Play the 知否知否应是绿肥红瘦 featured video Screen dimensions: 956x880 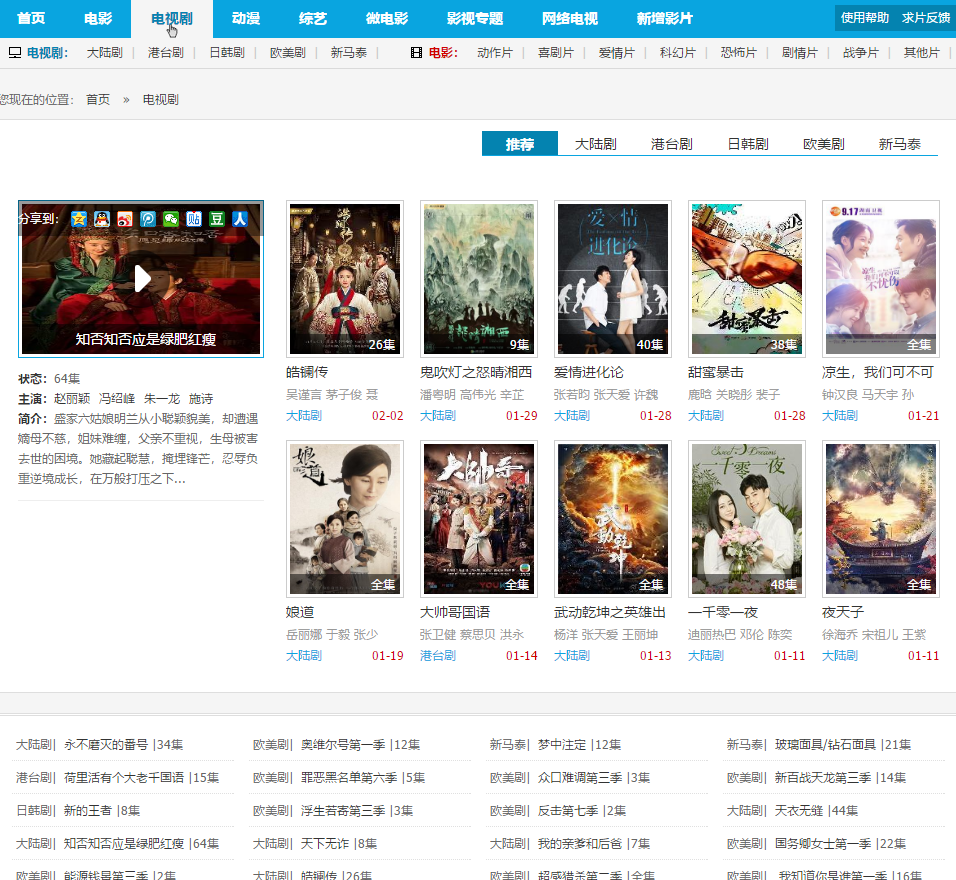pyautogui.click(x=141, y=279)
